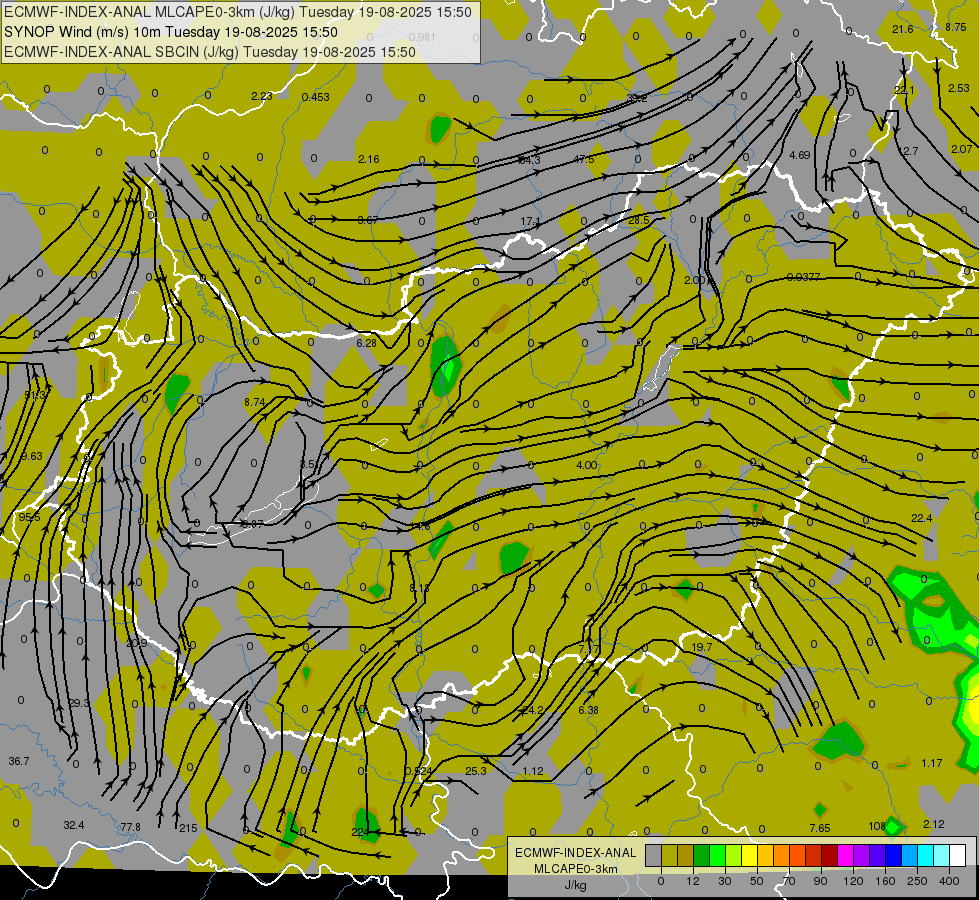Click the map value 0.453
Screen dimensions: 979x900
[315, 97]
